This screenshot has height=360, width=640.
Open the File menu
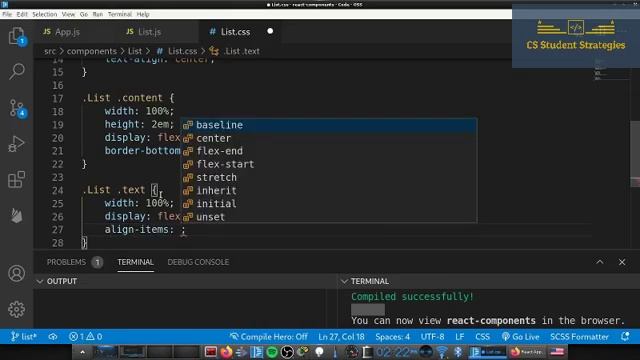7,14
